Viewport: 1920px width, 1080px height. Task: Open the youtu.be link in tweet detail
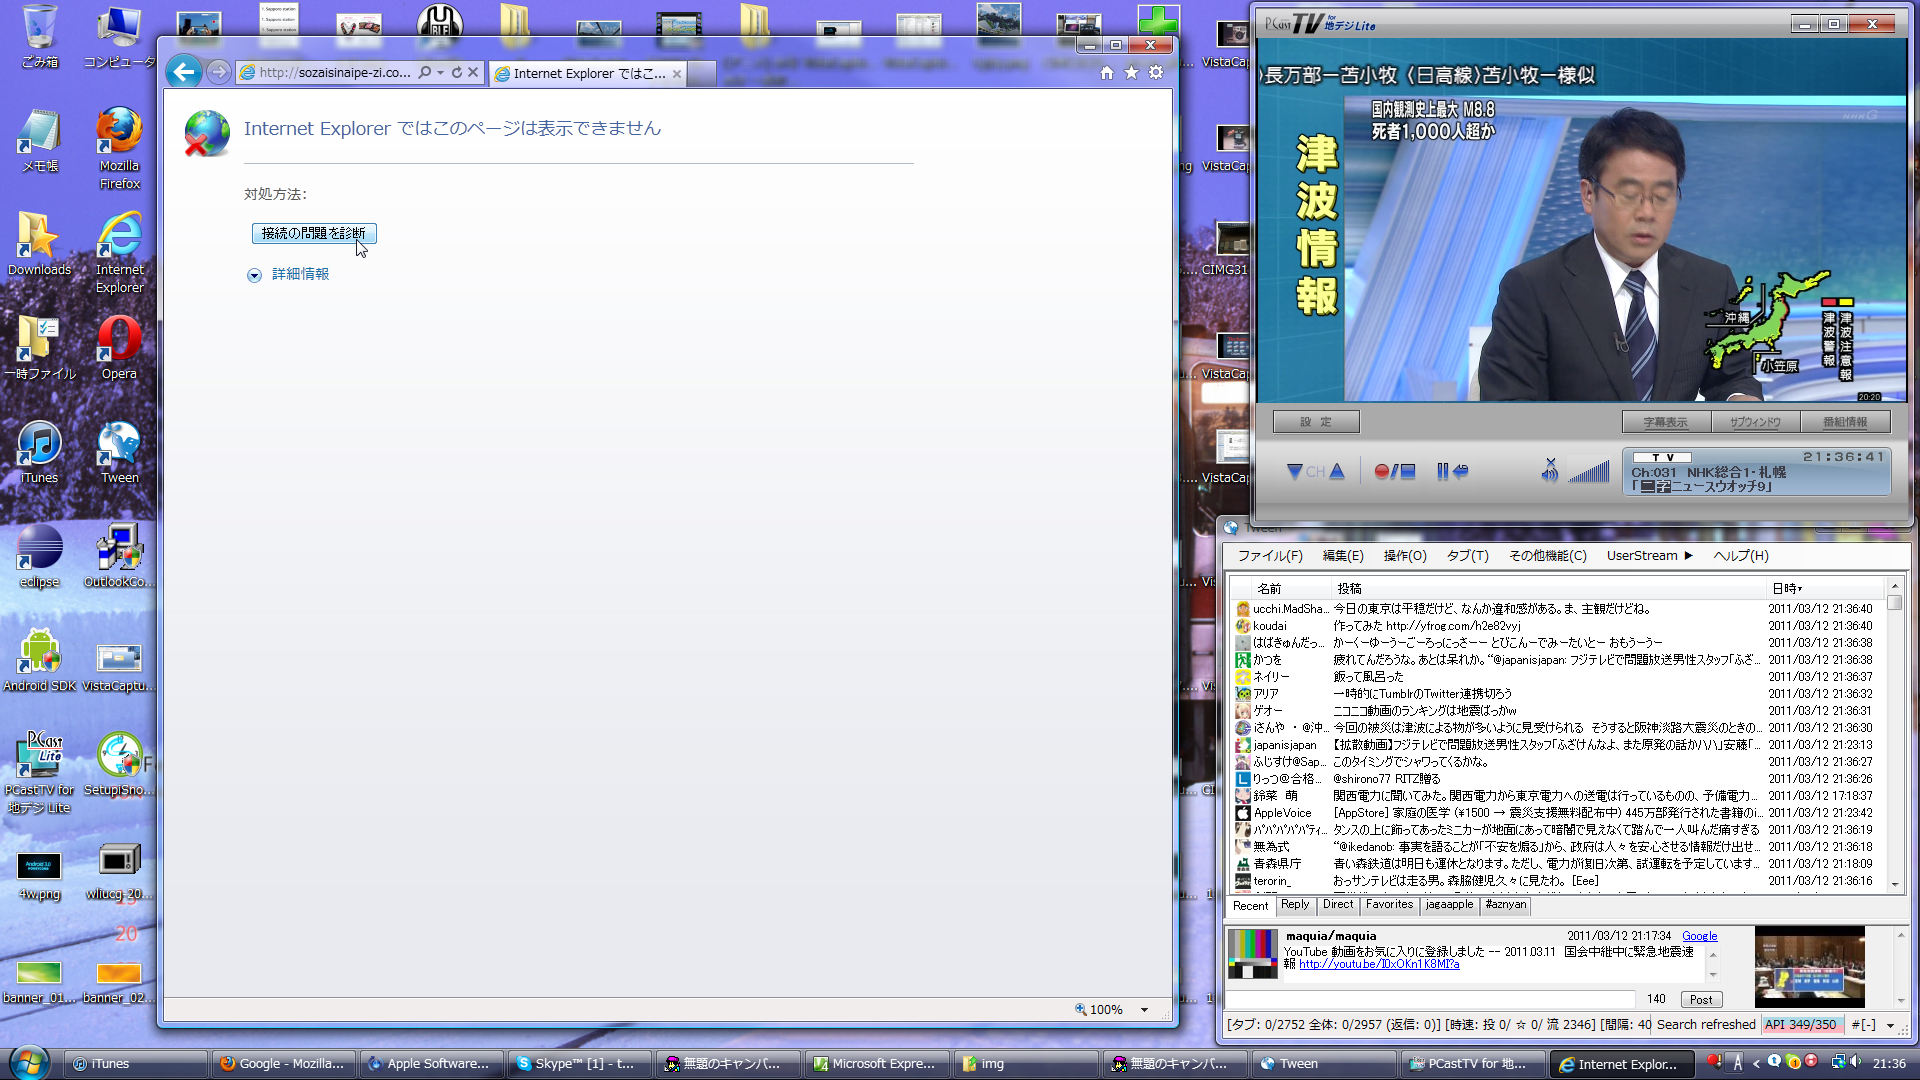1379,965
